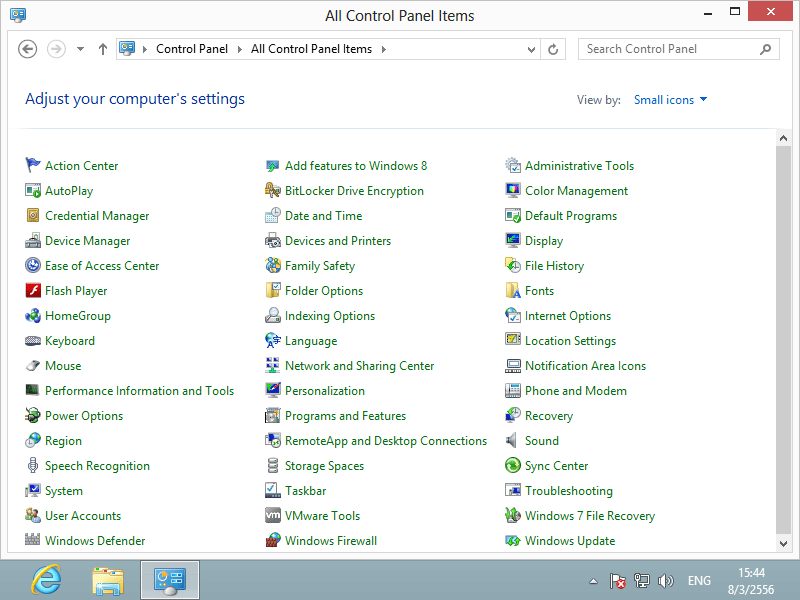Click the Network and Sharing Center icon

click(273, 365)
